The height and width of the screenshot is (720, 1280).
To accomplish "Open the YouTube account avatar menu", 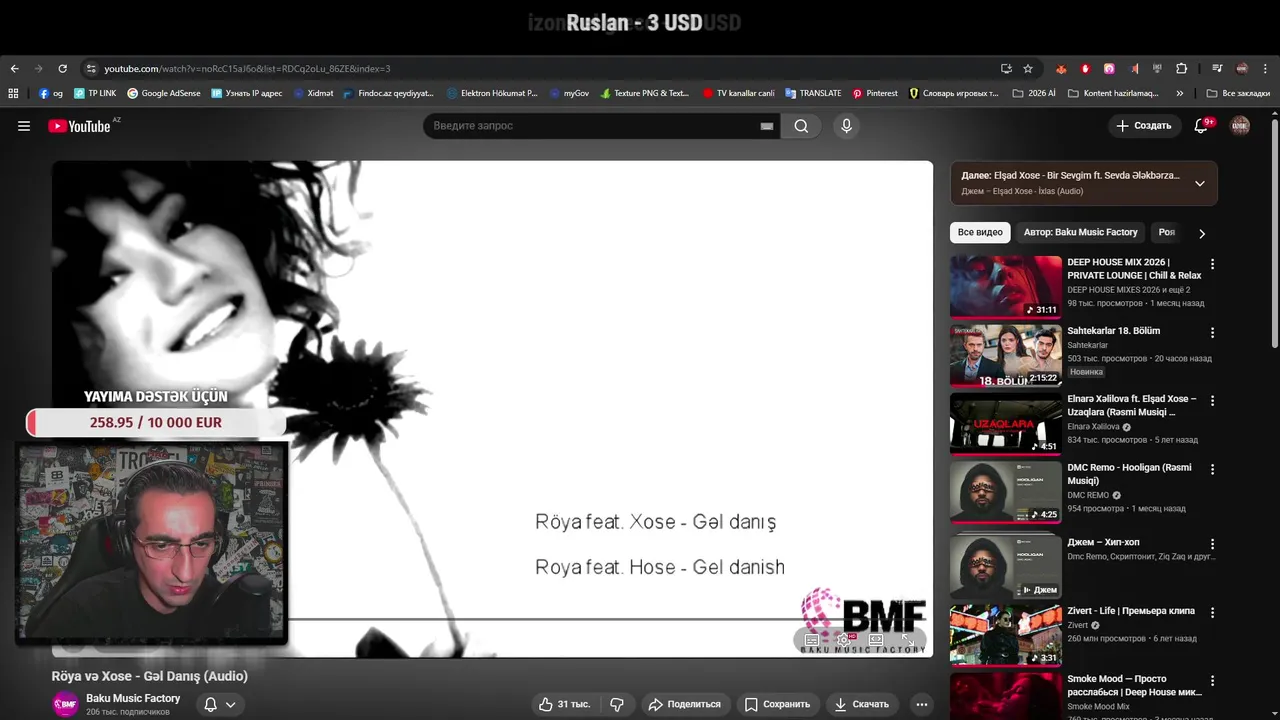I will click(x=1240, y=126).
